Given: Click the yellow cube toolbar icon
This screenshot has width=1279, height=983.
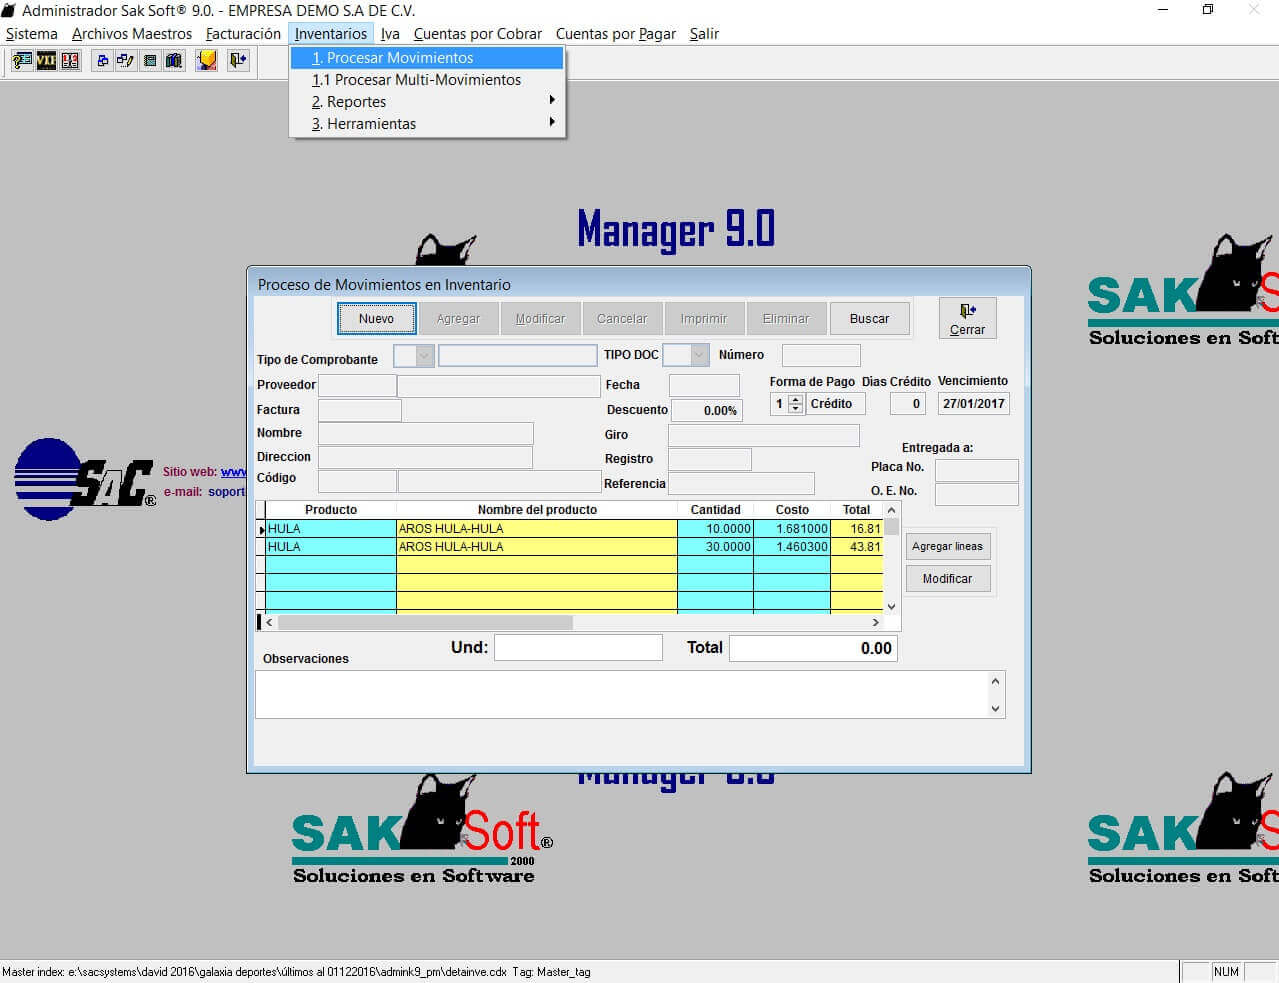Looking at the screenshot, I should pos(206,61).
